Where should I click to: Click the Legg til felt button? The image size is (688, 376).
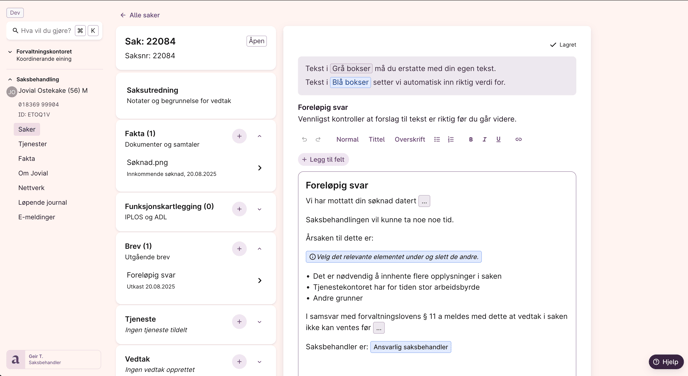pos(323,160)
